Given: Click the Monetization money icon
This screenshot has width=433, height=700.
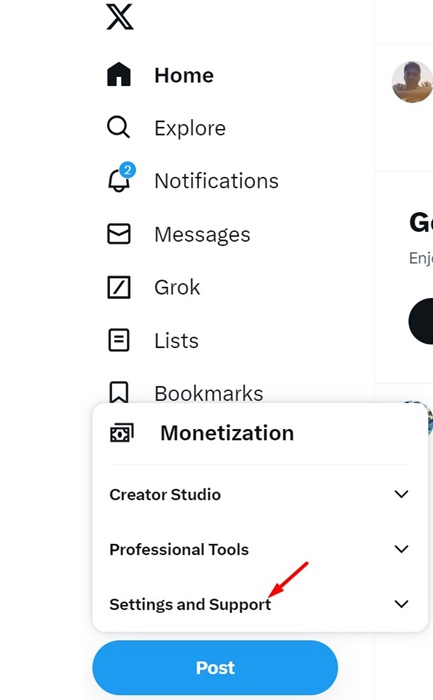Looking at the screenshot, I should coord(121,433).
